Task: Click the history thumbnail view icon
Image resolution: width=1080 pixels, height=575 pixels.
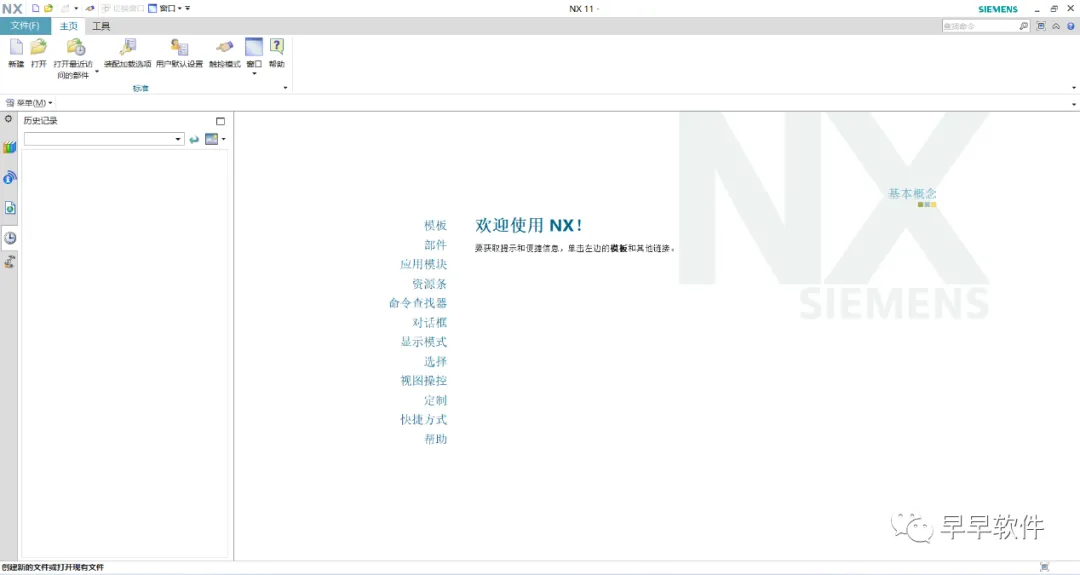Action: 211,139
